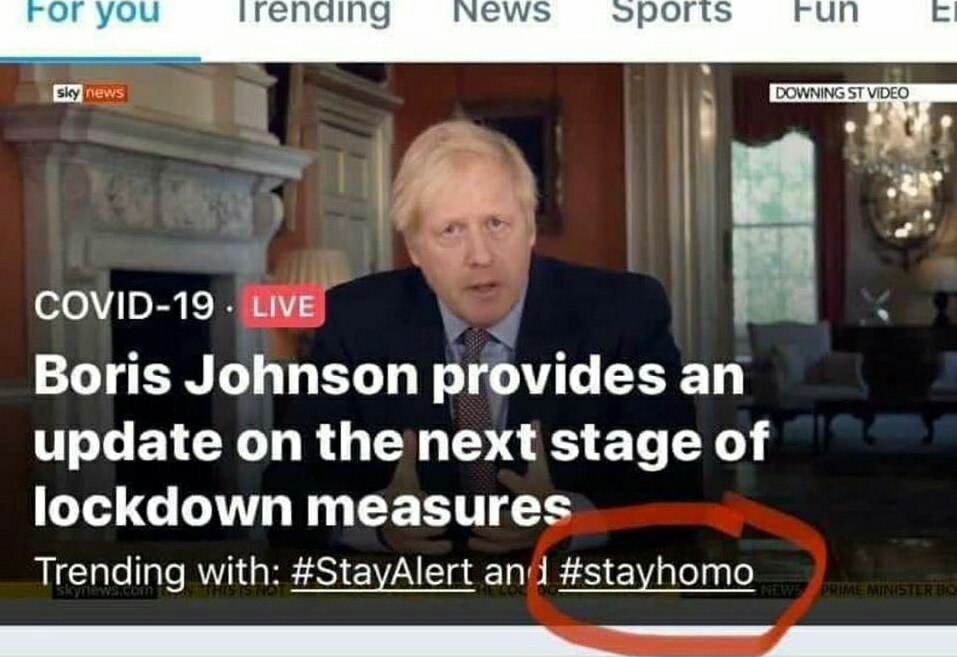This screenshot has height=657, width=957.
Task: Select the News tab
Action: tap(502, 10)
